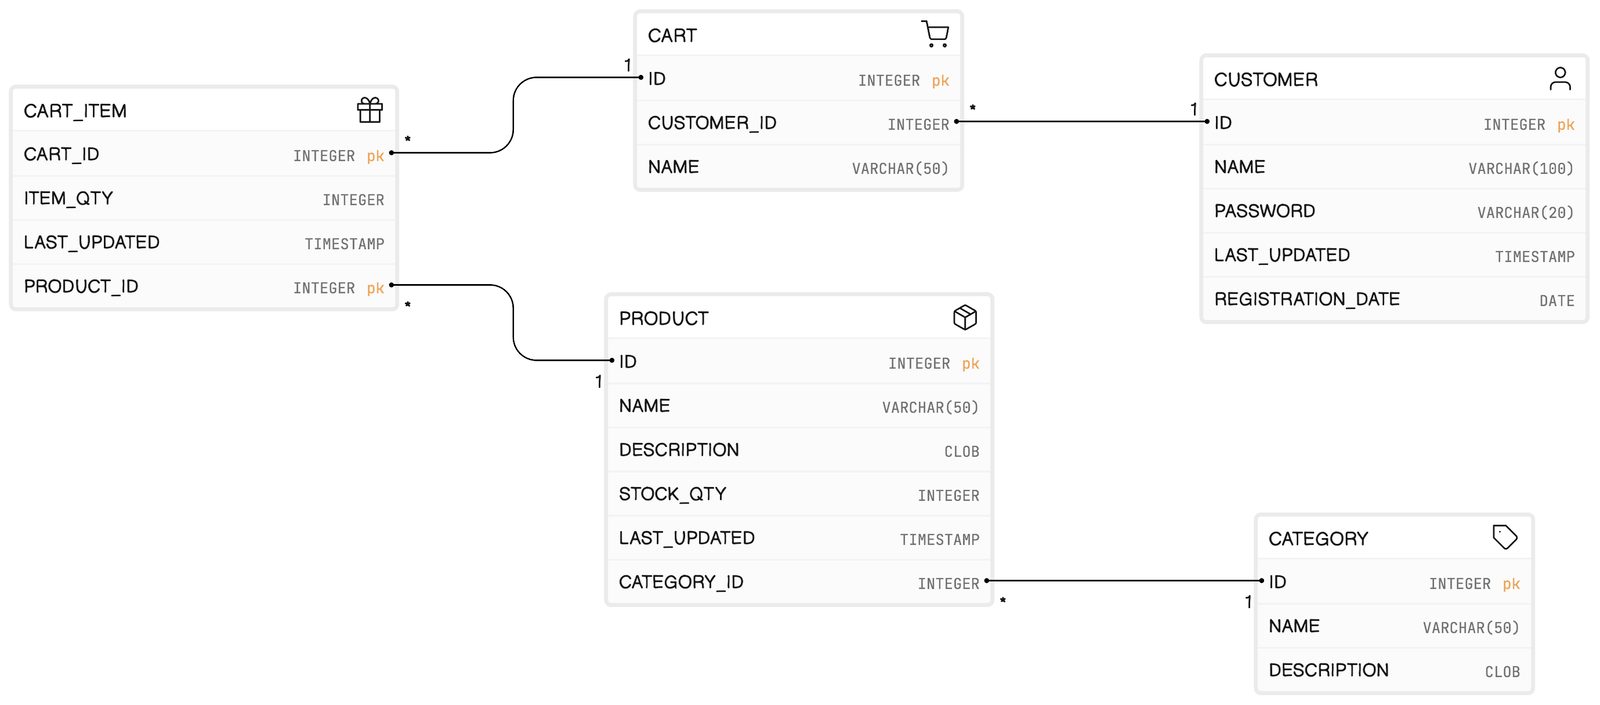Image resolution: width=1600 pixels, height=705 pixels.
Task: Click the gift icon on CART_ITEM table
Action: tap(370, 110)
